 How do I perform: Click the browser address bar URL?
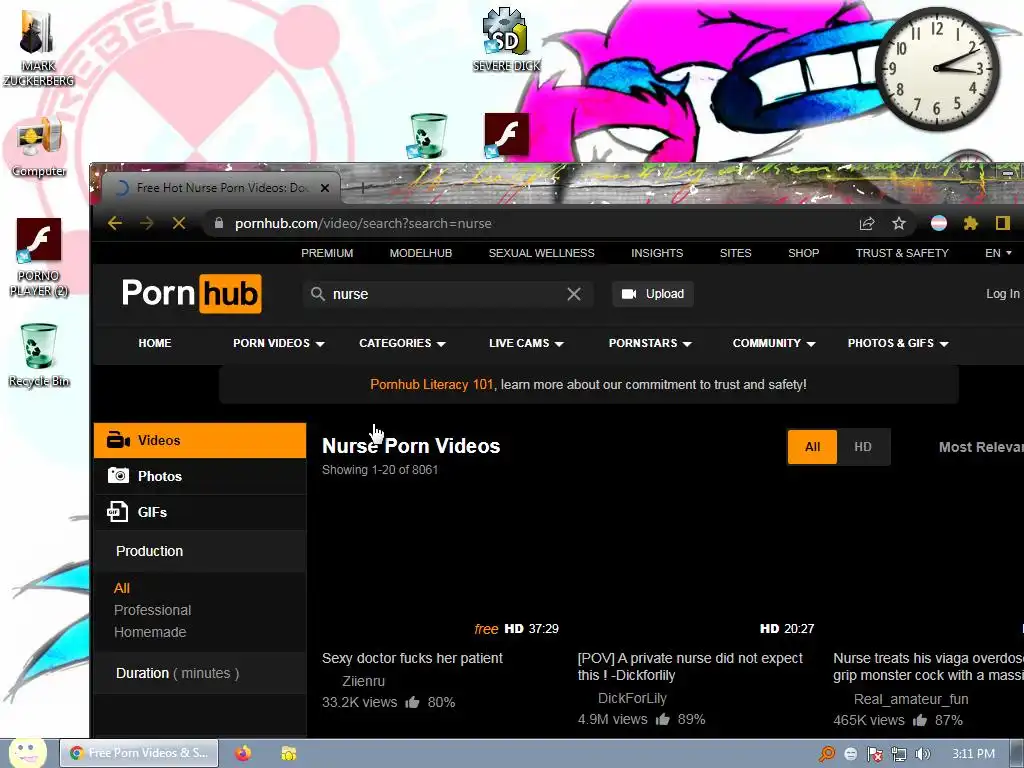click(363, 223)
